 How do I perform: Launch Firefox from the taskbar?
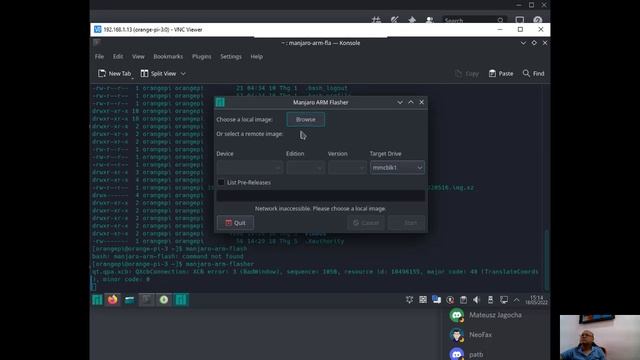[113, 300]
